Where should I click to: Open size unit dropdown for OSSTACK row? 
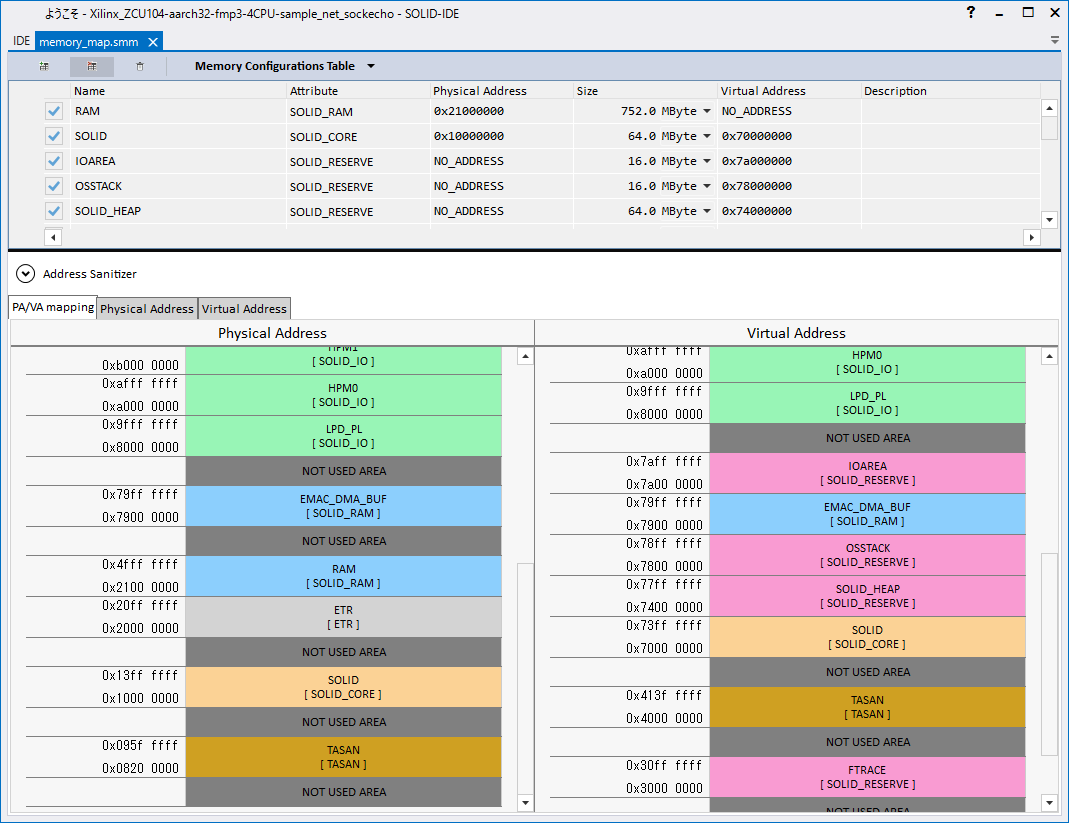[x=707, y=186]
